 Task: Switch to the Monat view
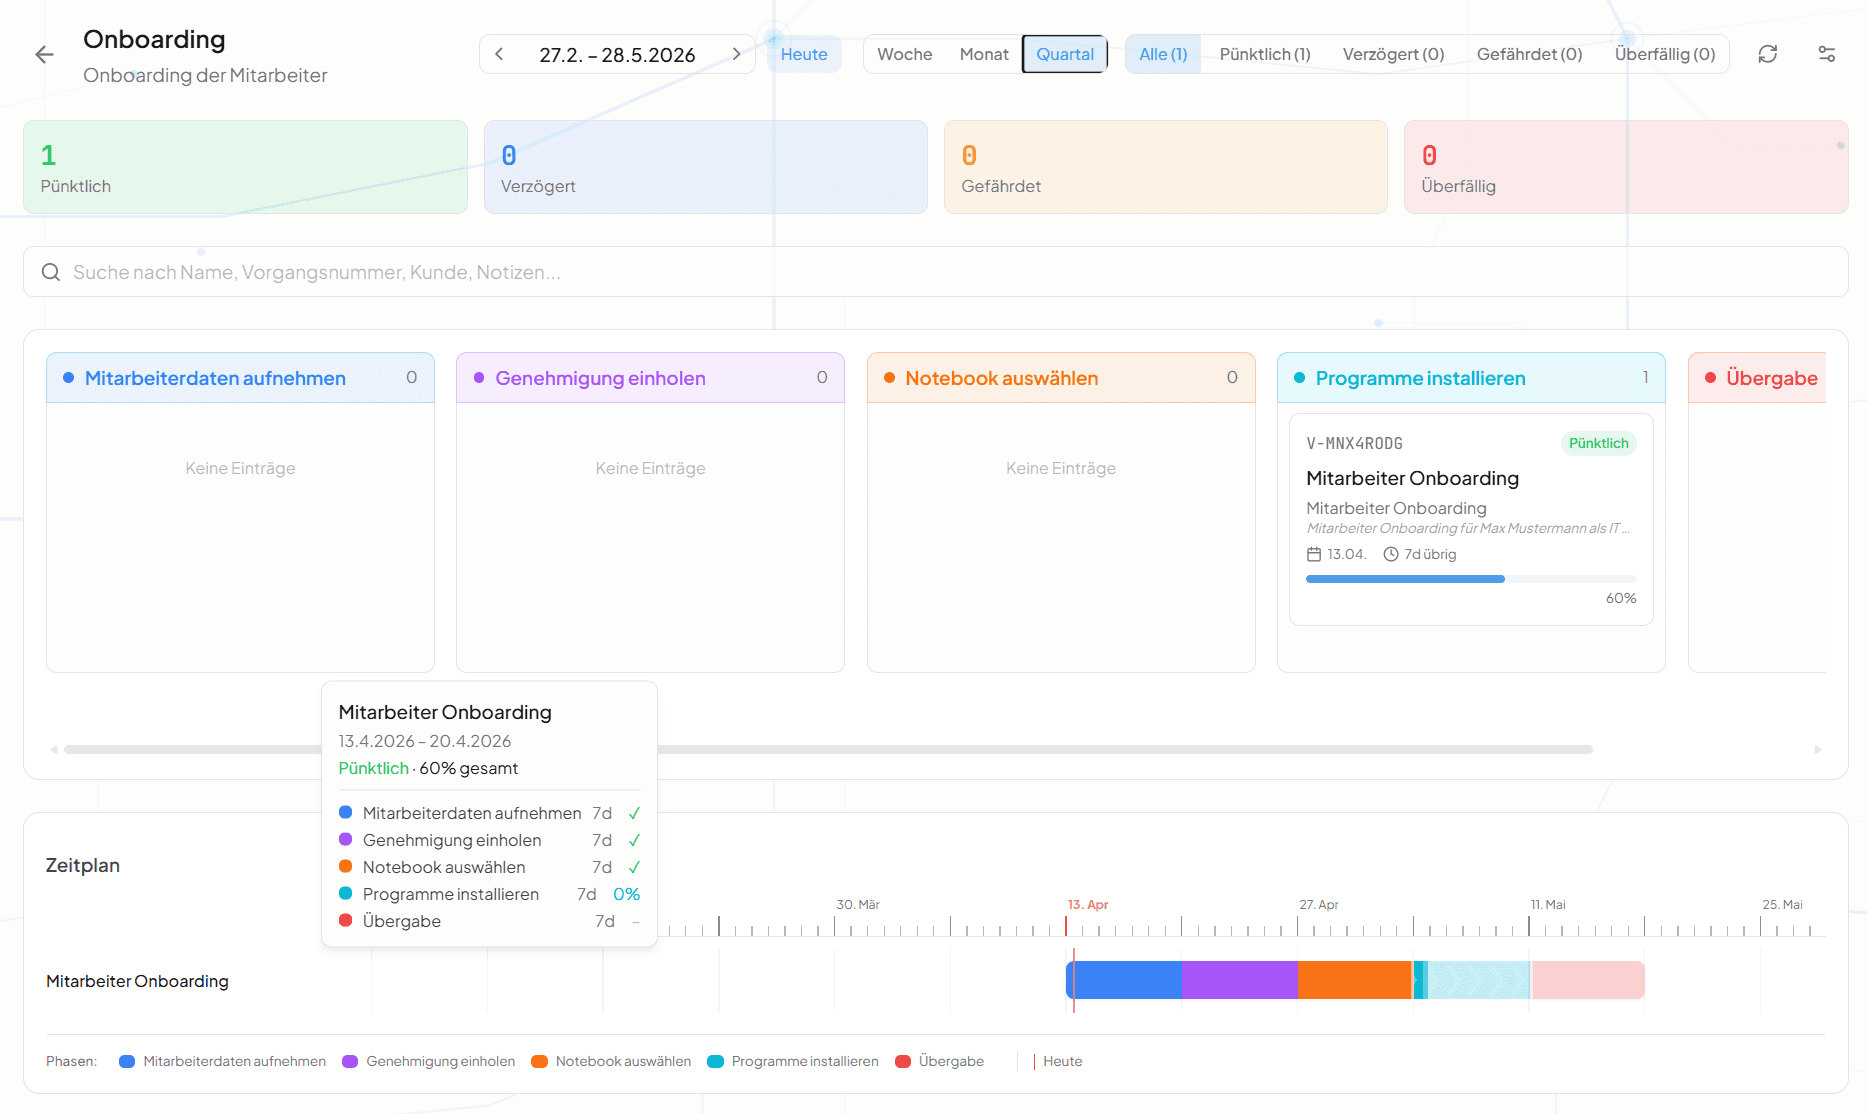tap(983, 54)
